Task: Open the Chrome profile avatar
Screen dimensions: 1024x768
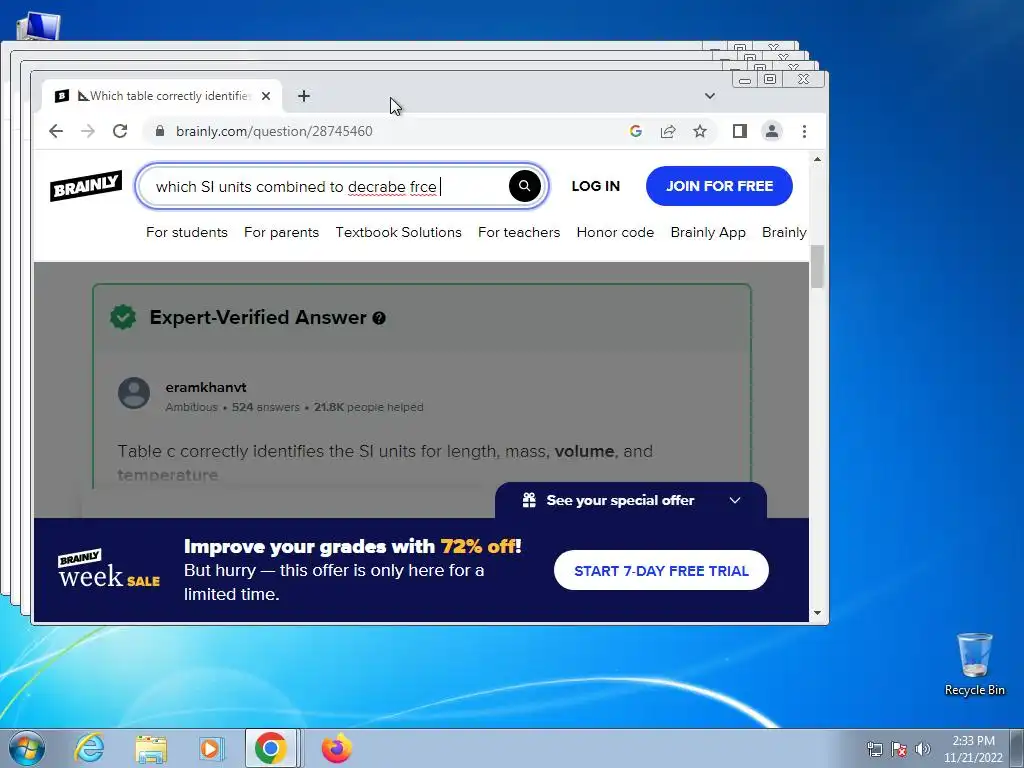Action: 772,131
